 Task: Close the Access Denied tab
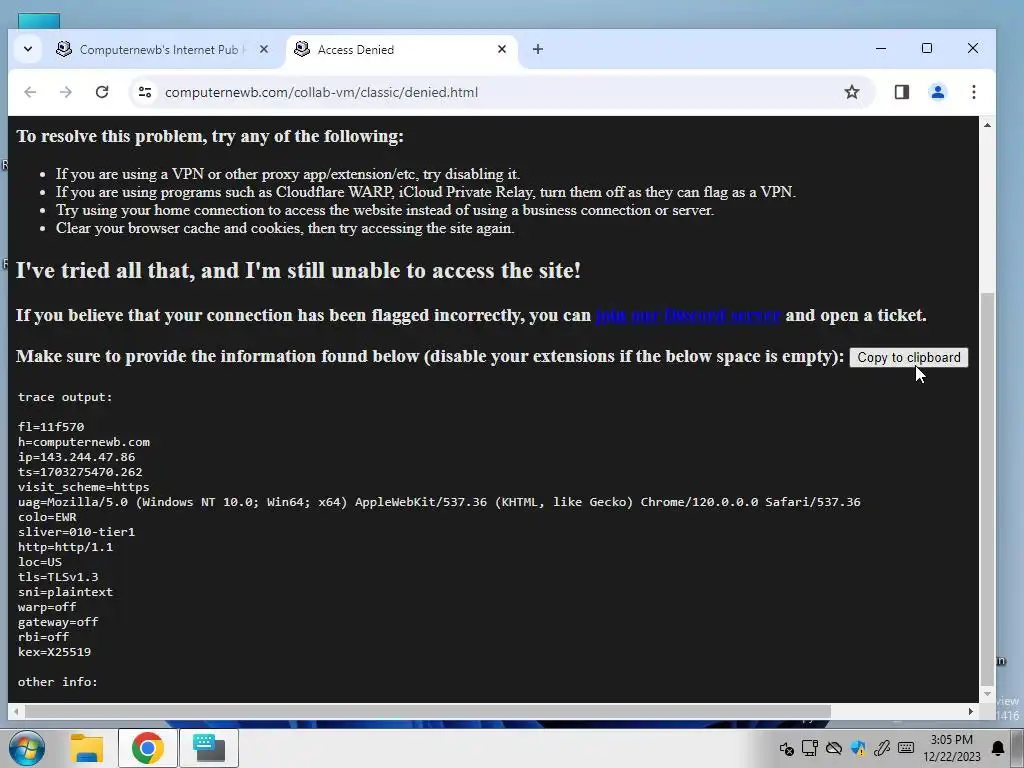pos(502,49)
